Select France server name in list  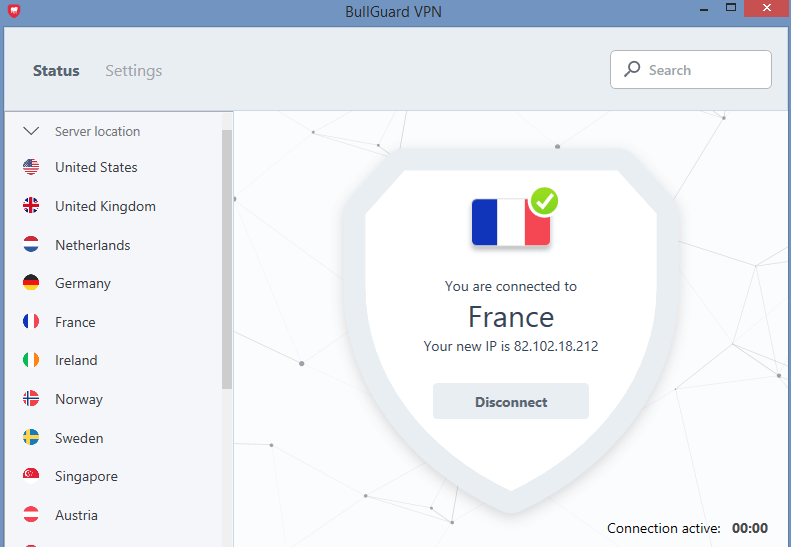point(75,322)
